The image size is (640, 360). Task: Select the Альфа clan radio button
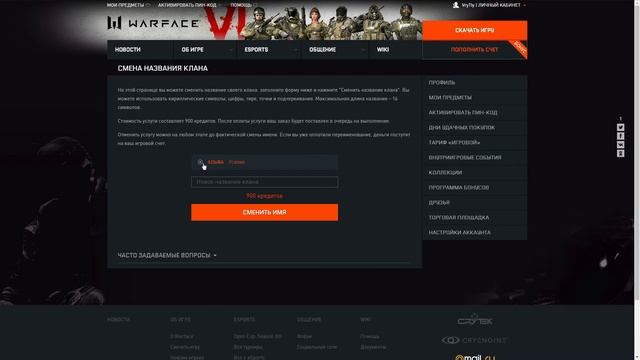(200, 162)
